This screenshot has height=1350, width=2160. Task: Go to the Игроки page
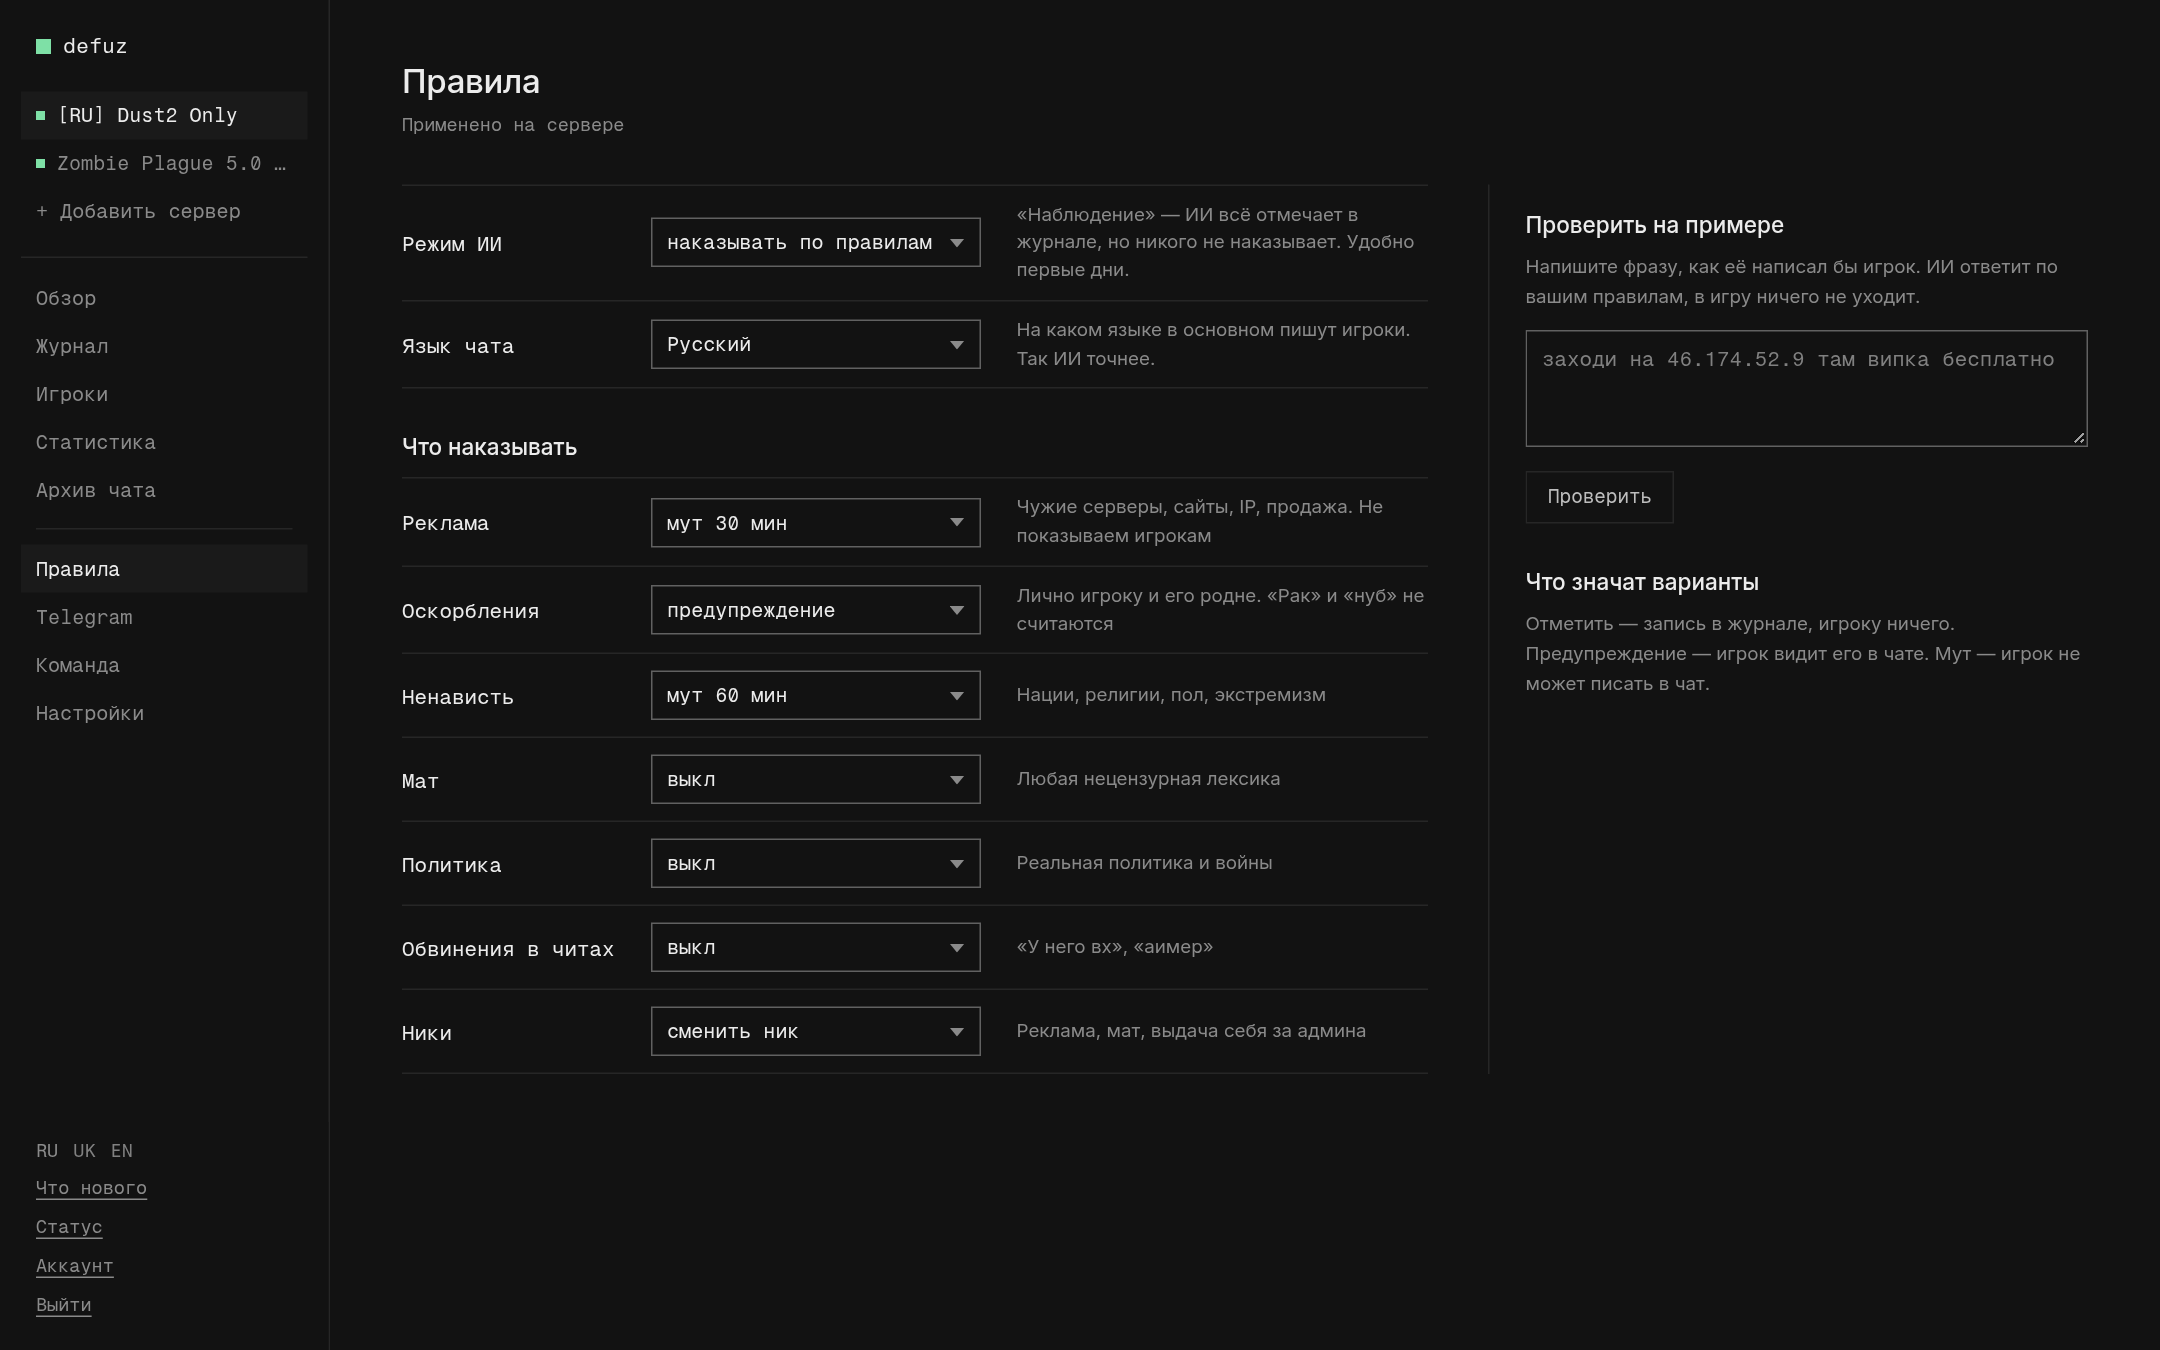[x=164, y=394]
